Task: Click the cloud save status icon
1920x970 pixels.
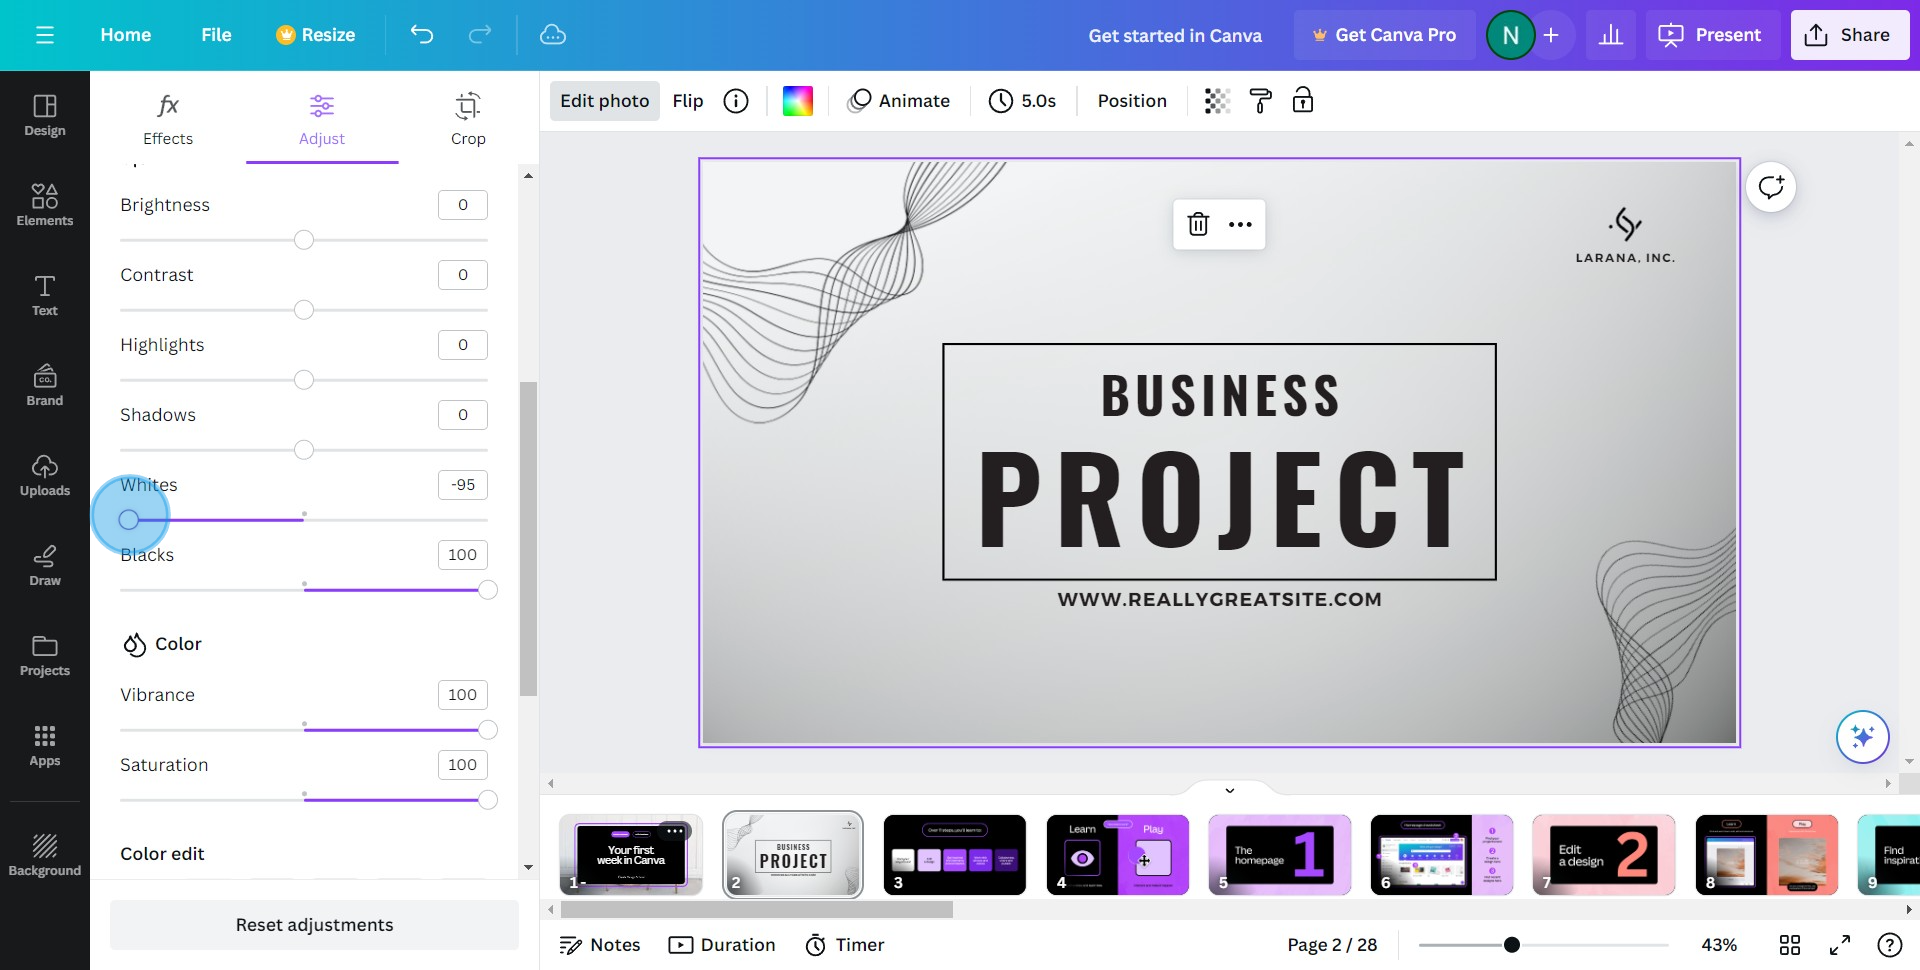Action: (553, 35)
